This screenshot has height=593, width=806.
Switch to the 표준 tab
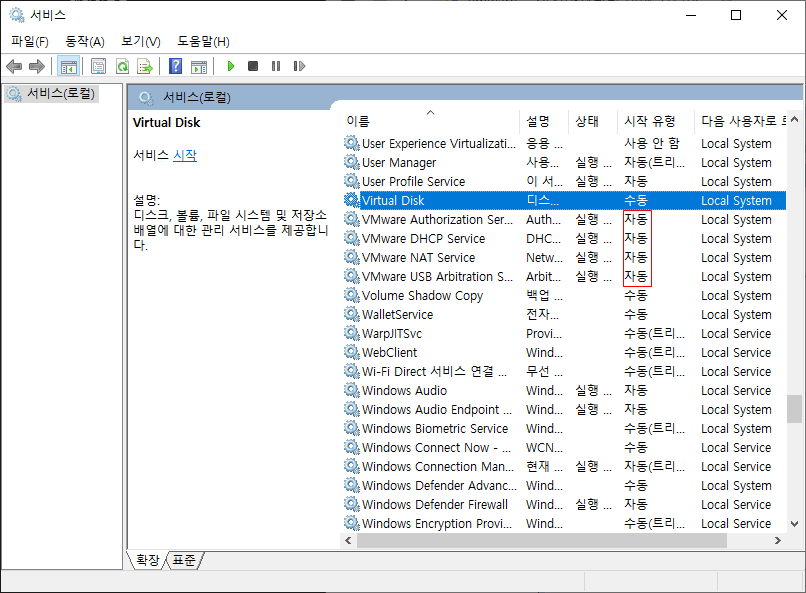coord(184,560)
